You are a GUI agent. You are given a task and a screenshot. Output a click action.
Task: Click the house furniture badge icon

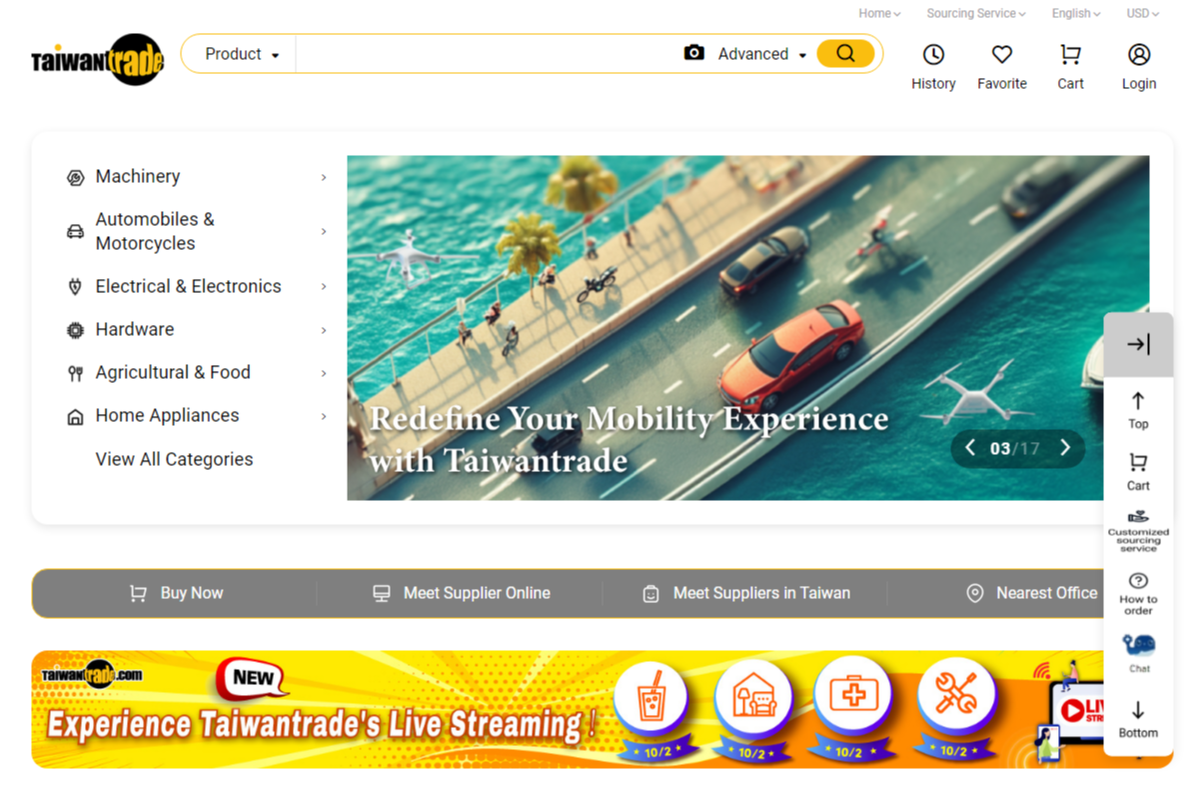752,696
